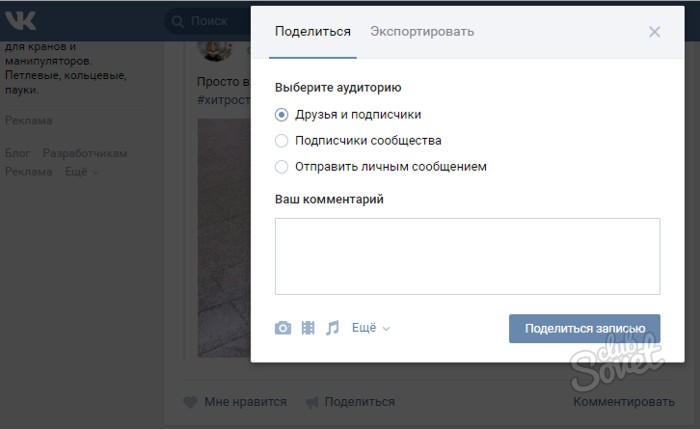700x429 pixels.
Task: Select the Подписчики сообщества radio option
Action: point(281,141)
